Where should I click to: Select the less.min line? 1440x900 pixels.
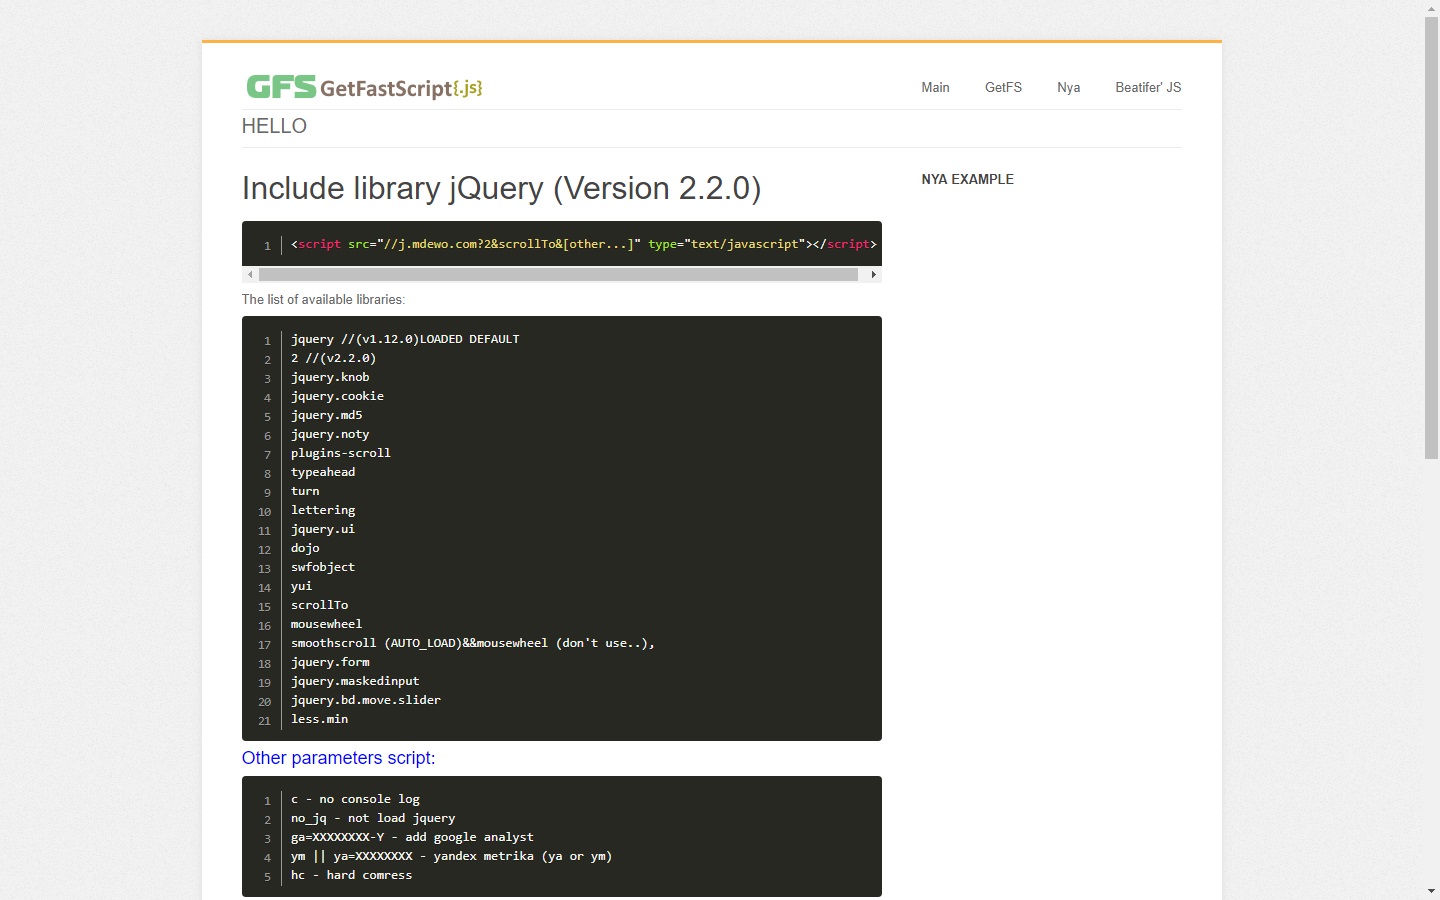click(319, 719)
